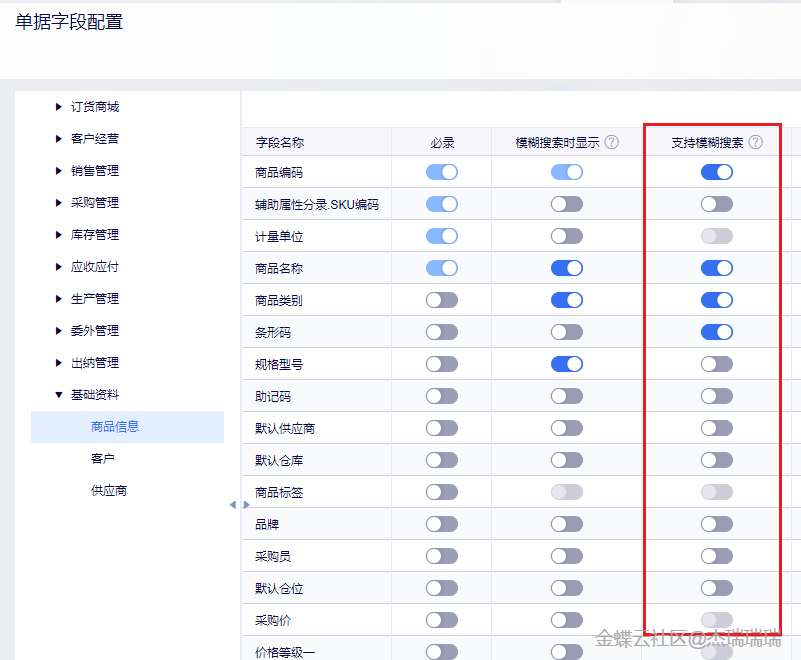Viewport: 801px width, 660px height.
Task: Click the 计量单位 field name
Action: coord(279,237)
